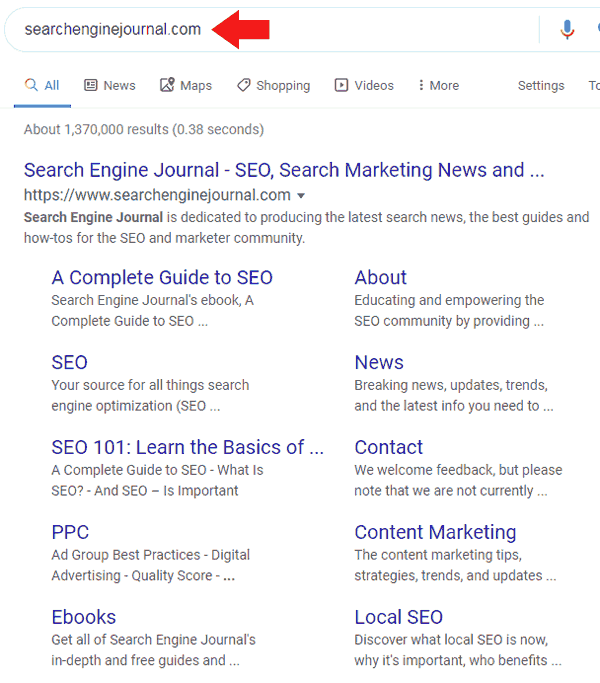The height and width of the screenshot is (683, 600).
Task: Click the newspaper icon beside News
Action: coord(91,85)
